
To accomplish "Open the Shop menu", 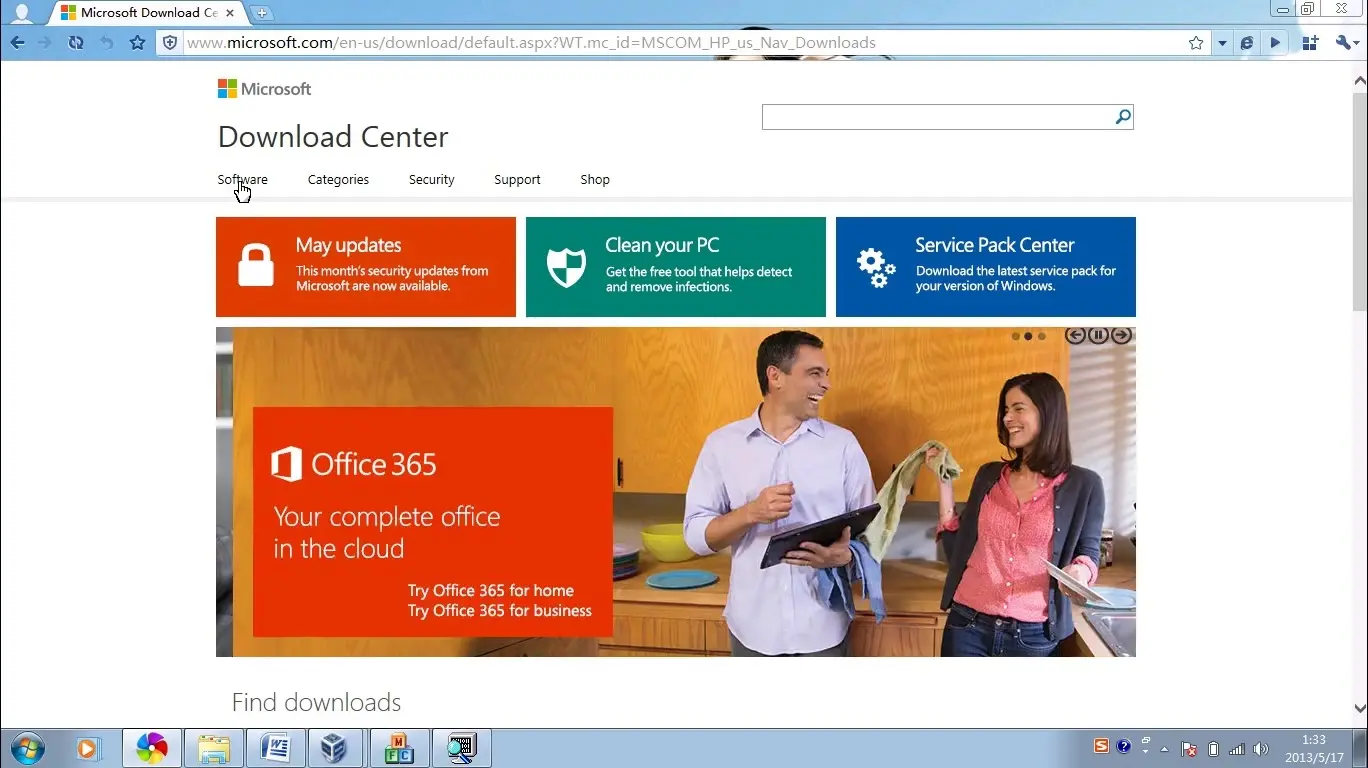I will (x=595, y=180).
